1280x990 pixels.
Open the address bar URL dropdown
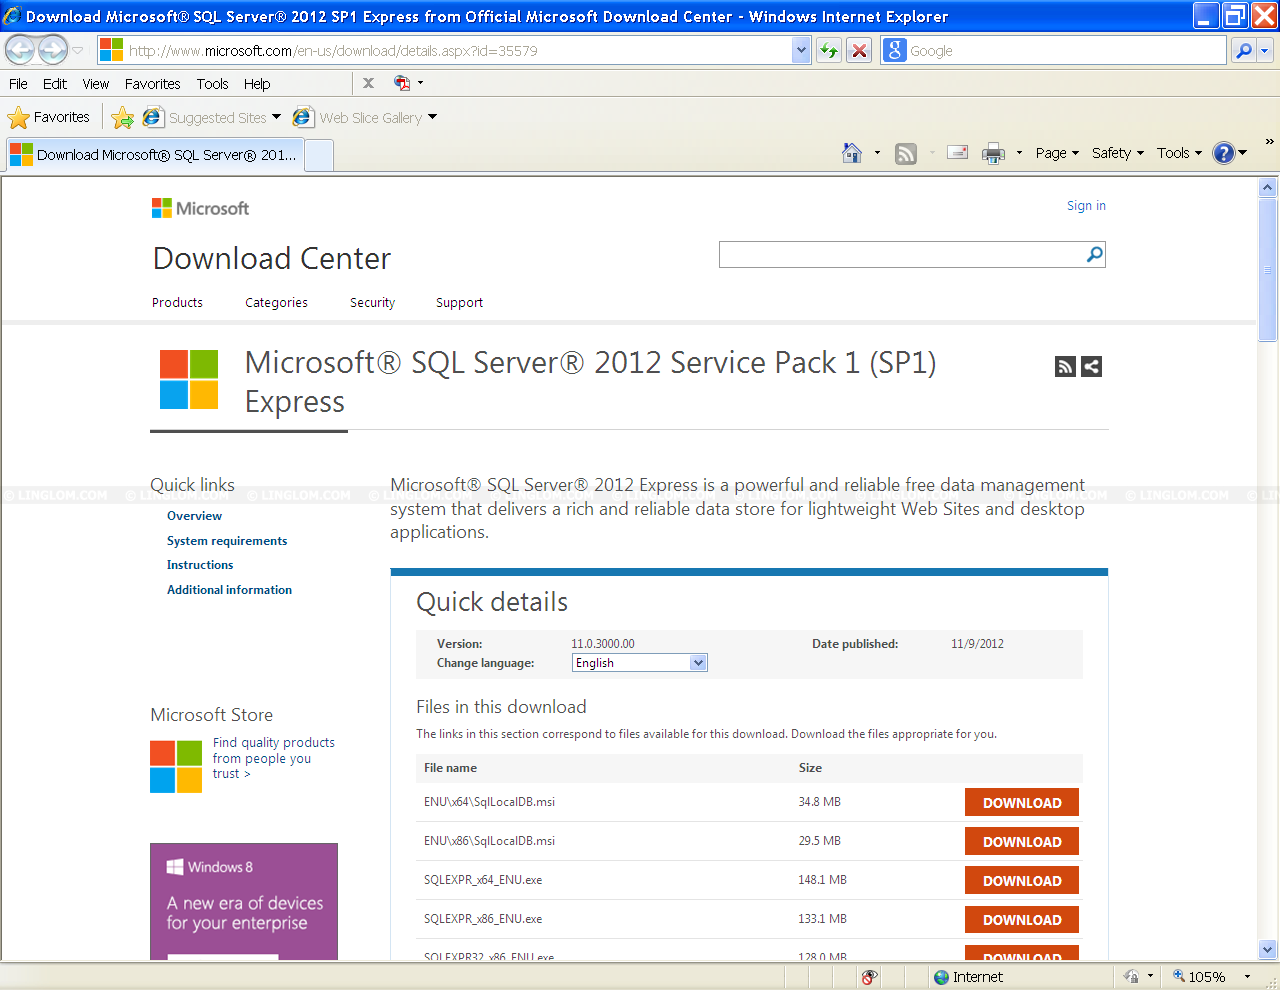801,50
